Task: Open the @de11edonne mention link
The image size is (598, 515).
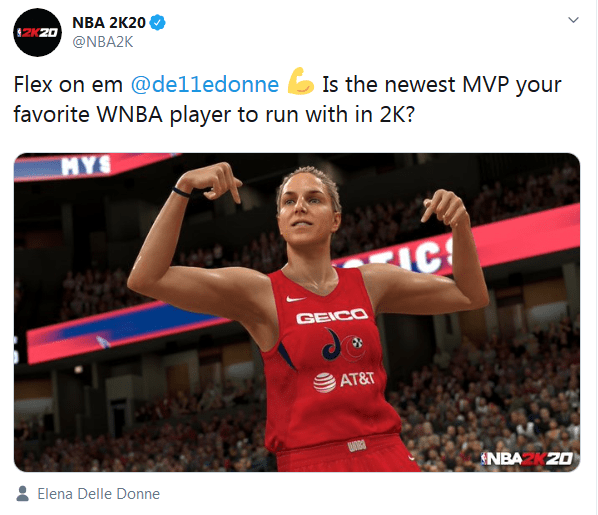Action: [x=205, y=84]
